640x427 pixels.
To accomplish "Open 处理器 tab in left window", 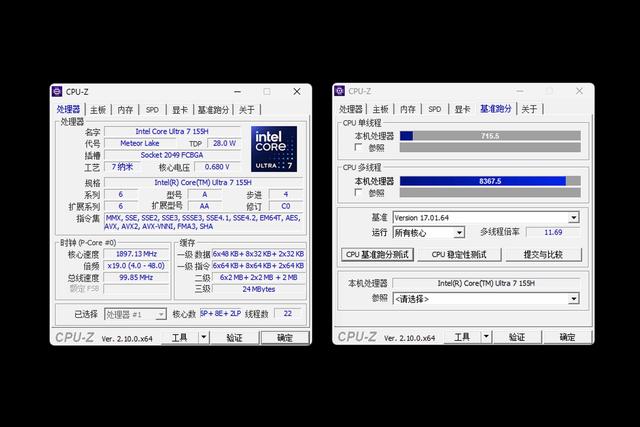I will click(x=68, y=109).
